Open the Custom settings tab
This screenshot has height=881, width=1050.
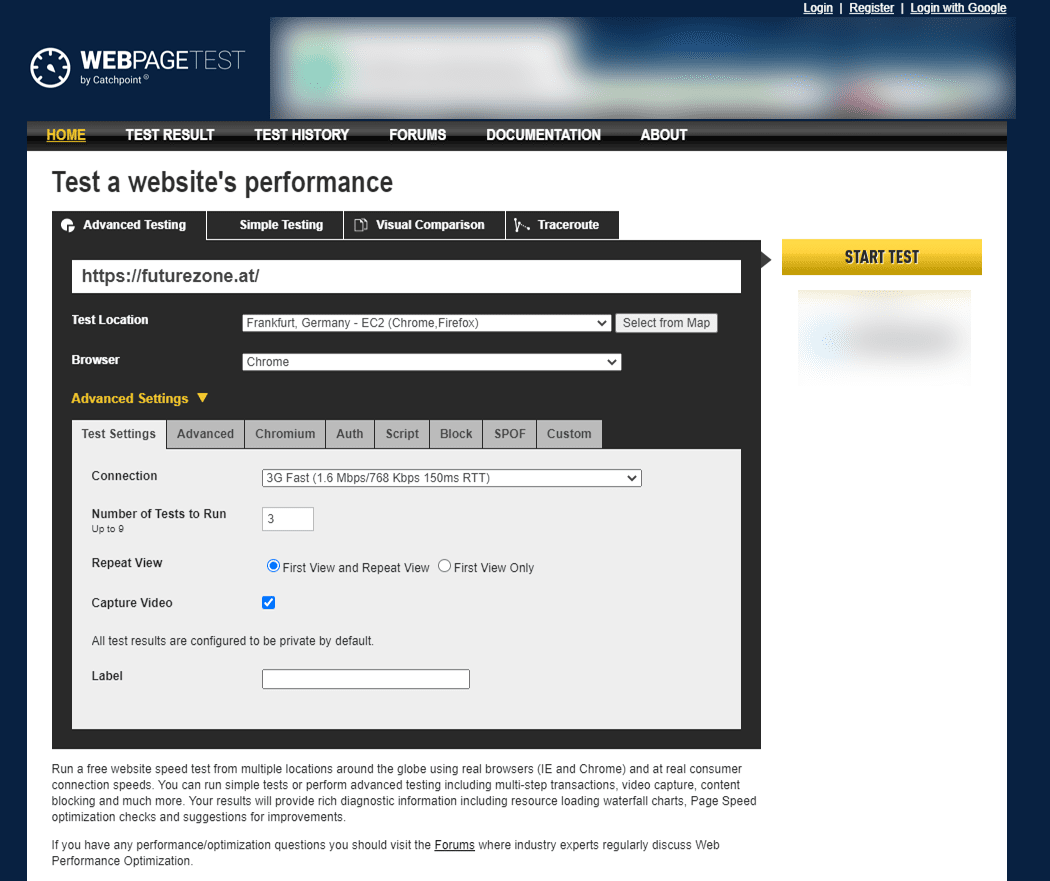(569, 434)
